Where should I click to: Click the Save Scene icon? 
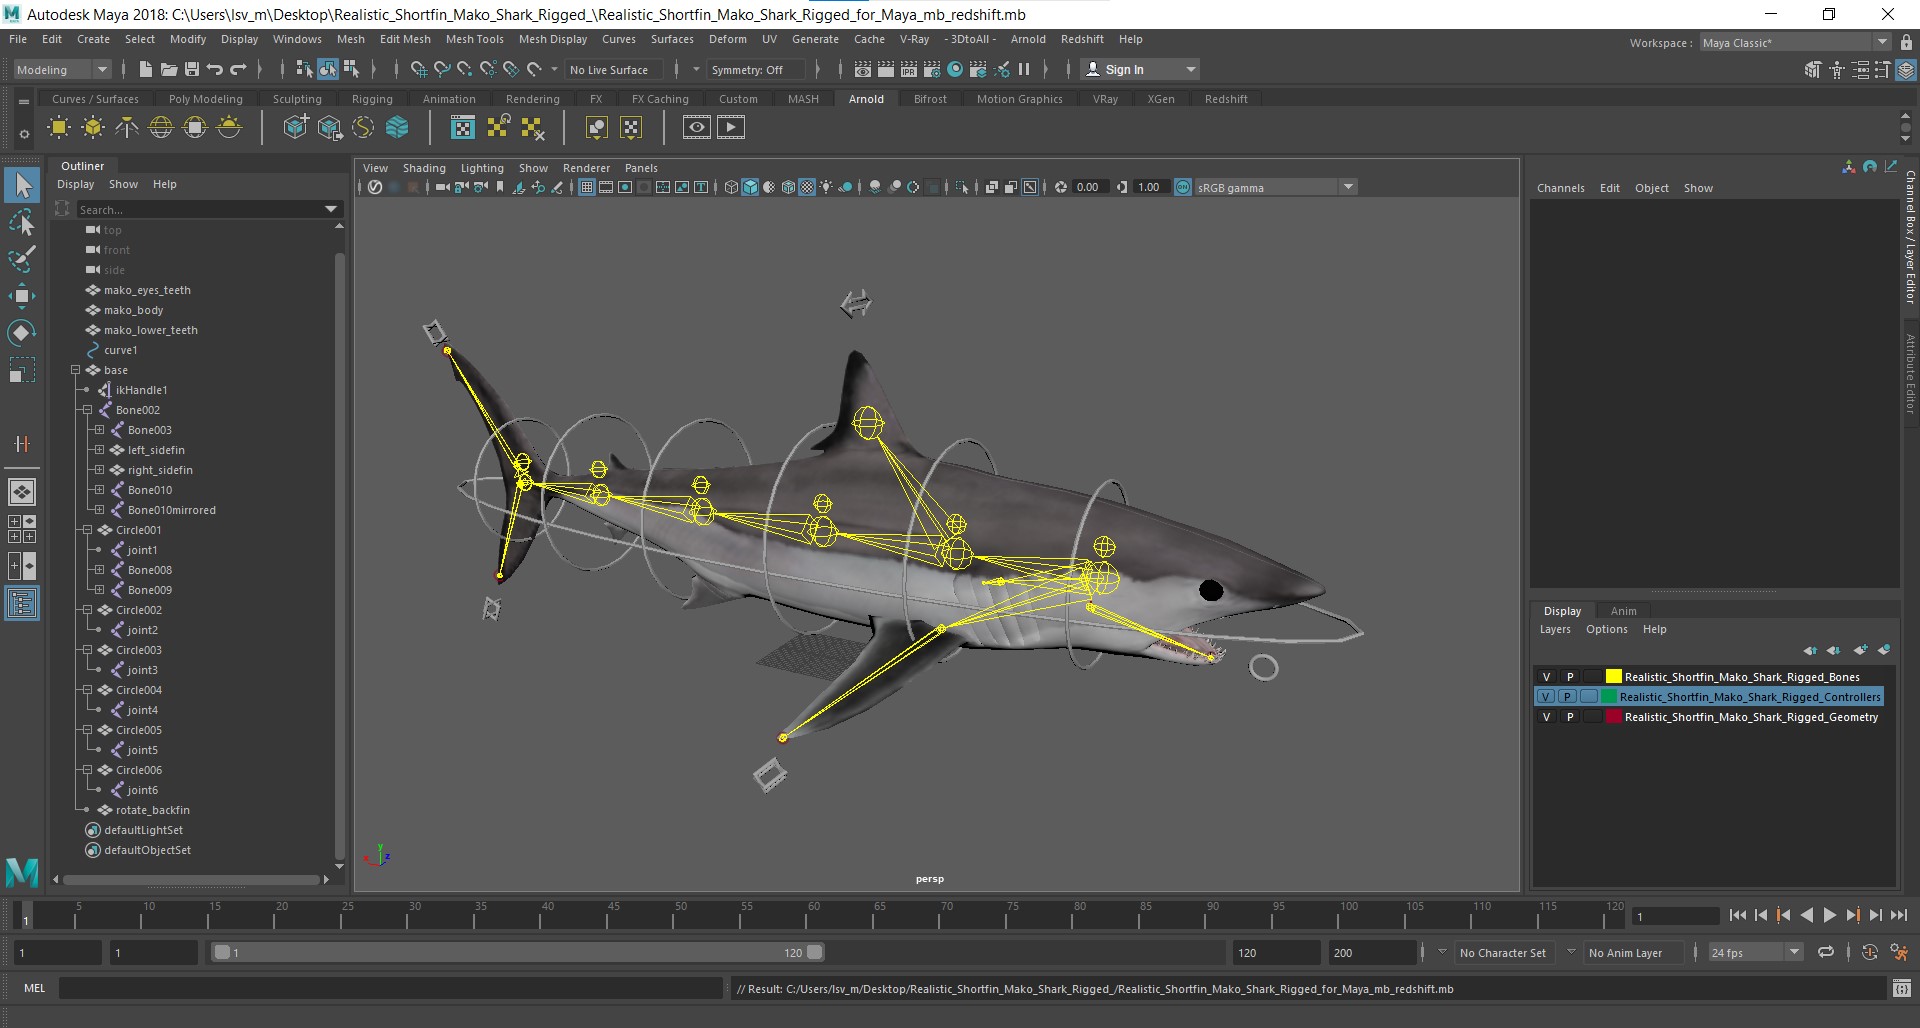coord(191,69)
